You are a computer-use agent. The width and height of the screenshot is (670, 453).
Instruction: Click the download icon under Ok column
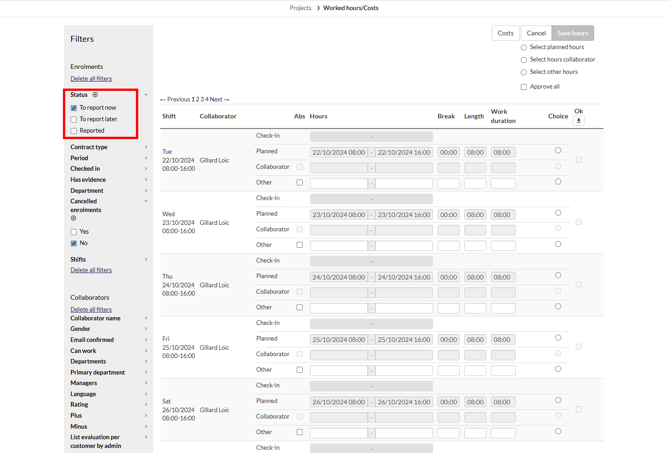click(x=579, y=121)
